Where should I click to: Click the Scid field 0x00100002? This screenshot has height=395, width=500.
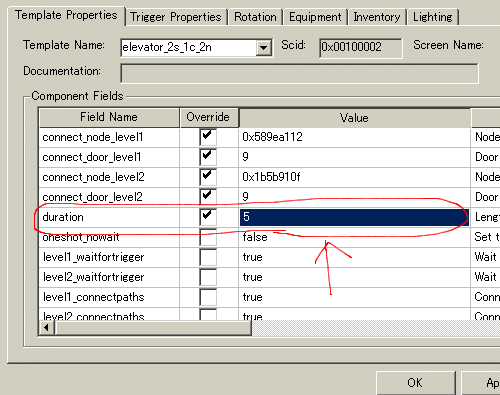click(x=360, y=47)
